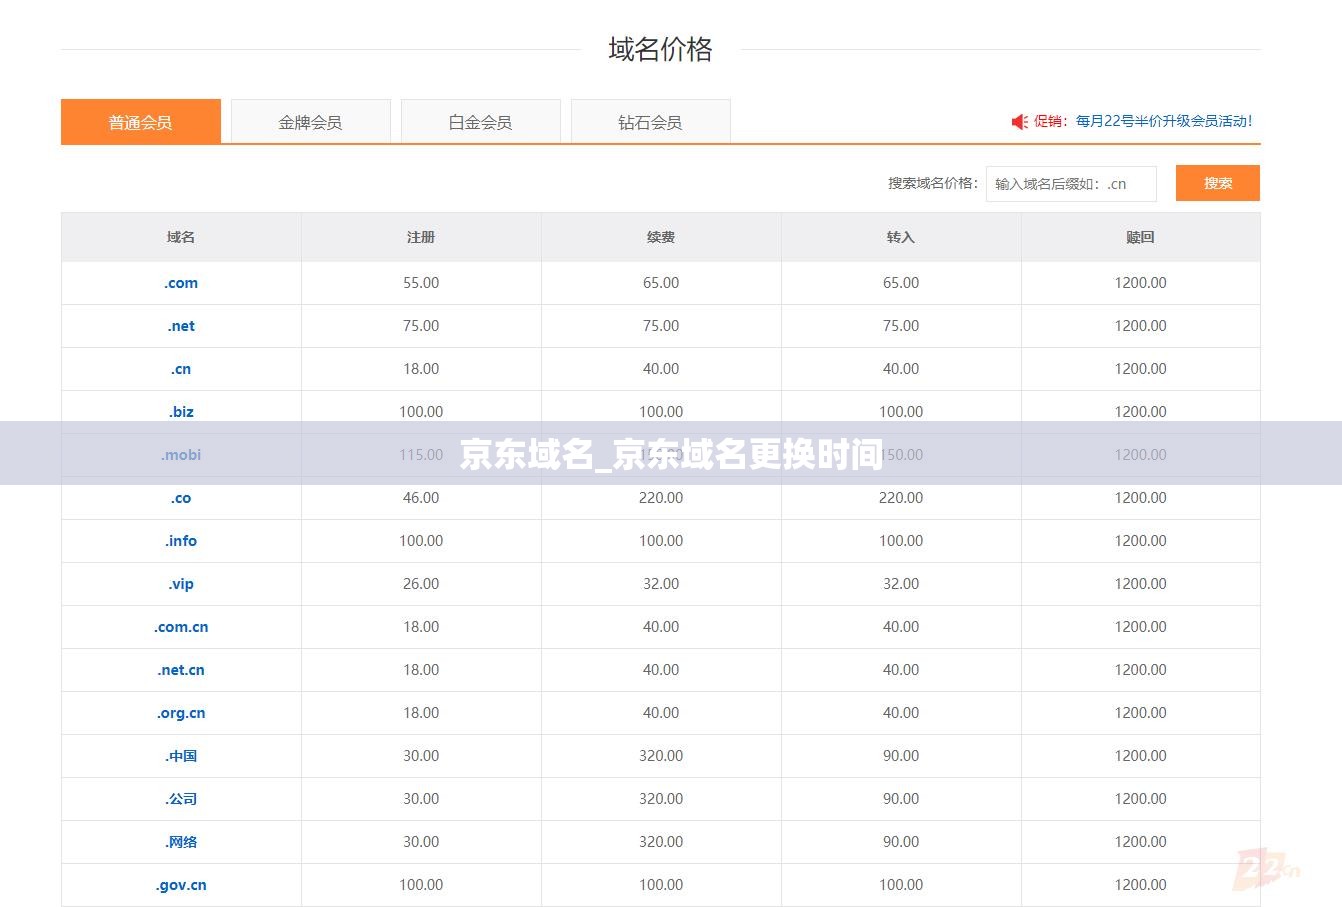Select the .com registration price 55.00
The image size is (1342, 907).
click(421, 283)
